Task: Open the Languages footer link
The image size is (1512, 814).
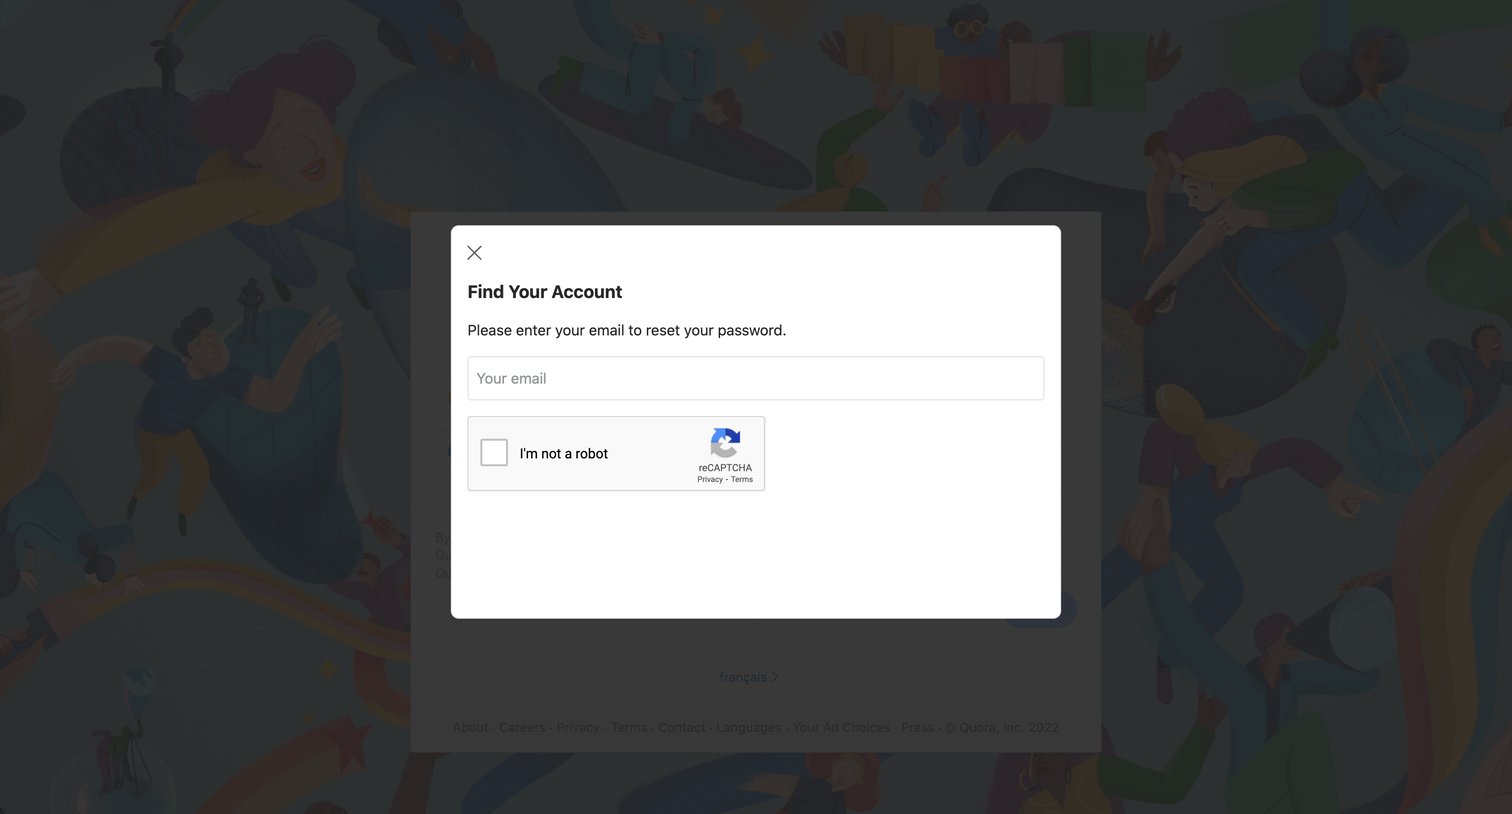Action: click(749, 728)
